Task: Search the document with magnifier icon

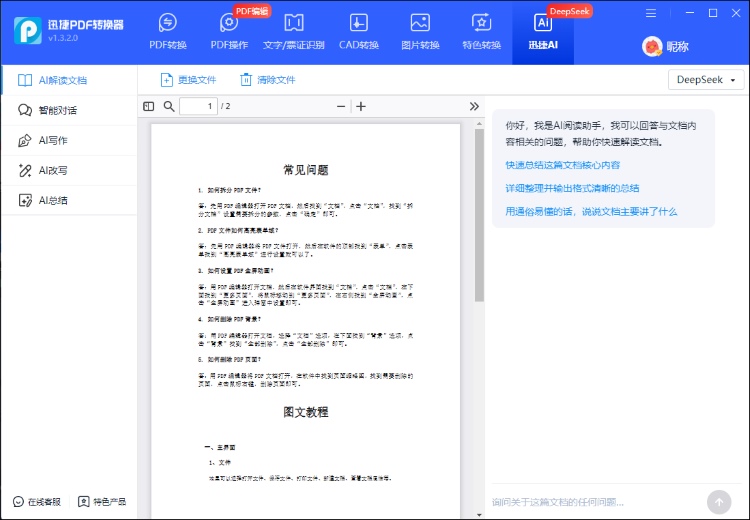Action: (168, 106)
